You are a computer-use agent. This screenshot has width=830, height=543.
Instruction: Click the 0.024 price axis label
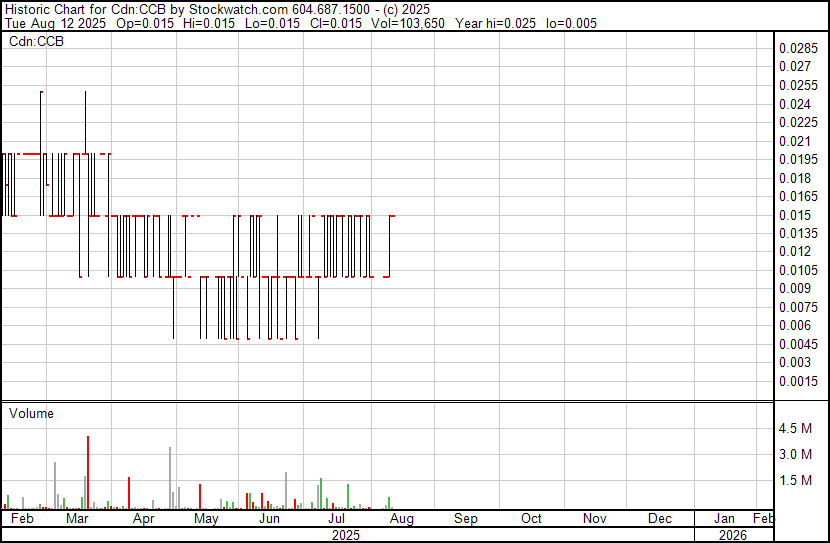point(795,104)
